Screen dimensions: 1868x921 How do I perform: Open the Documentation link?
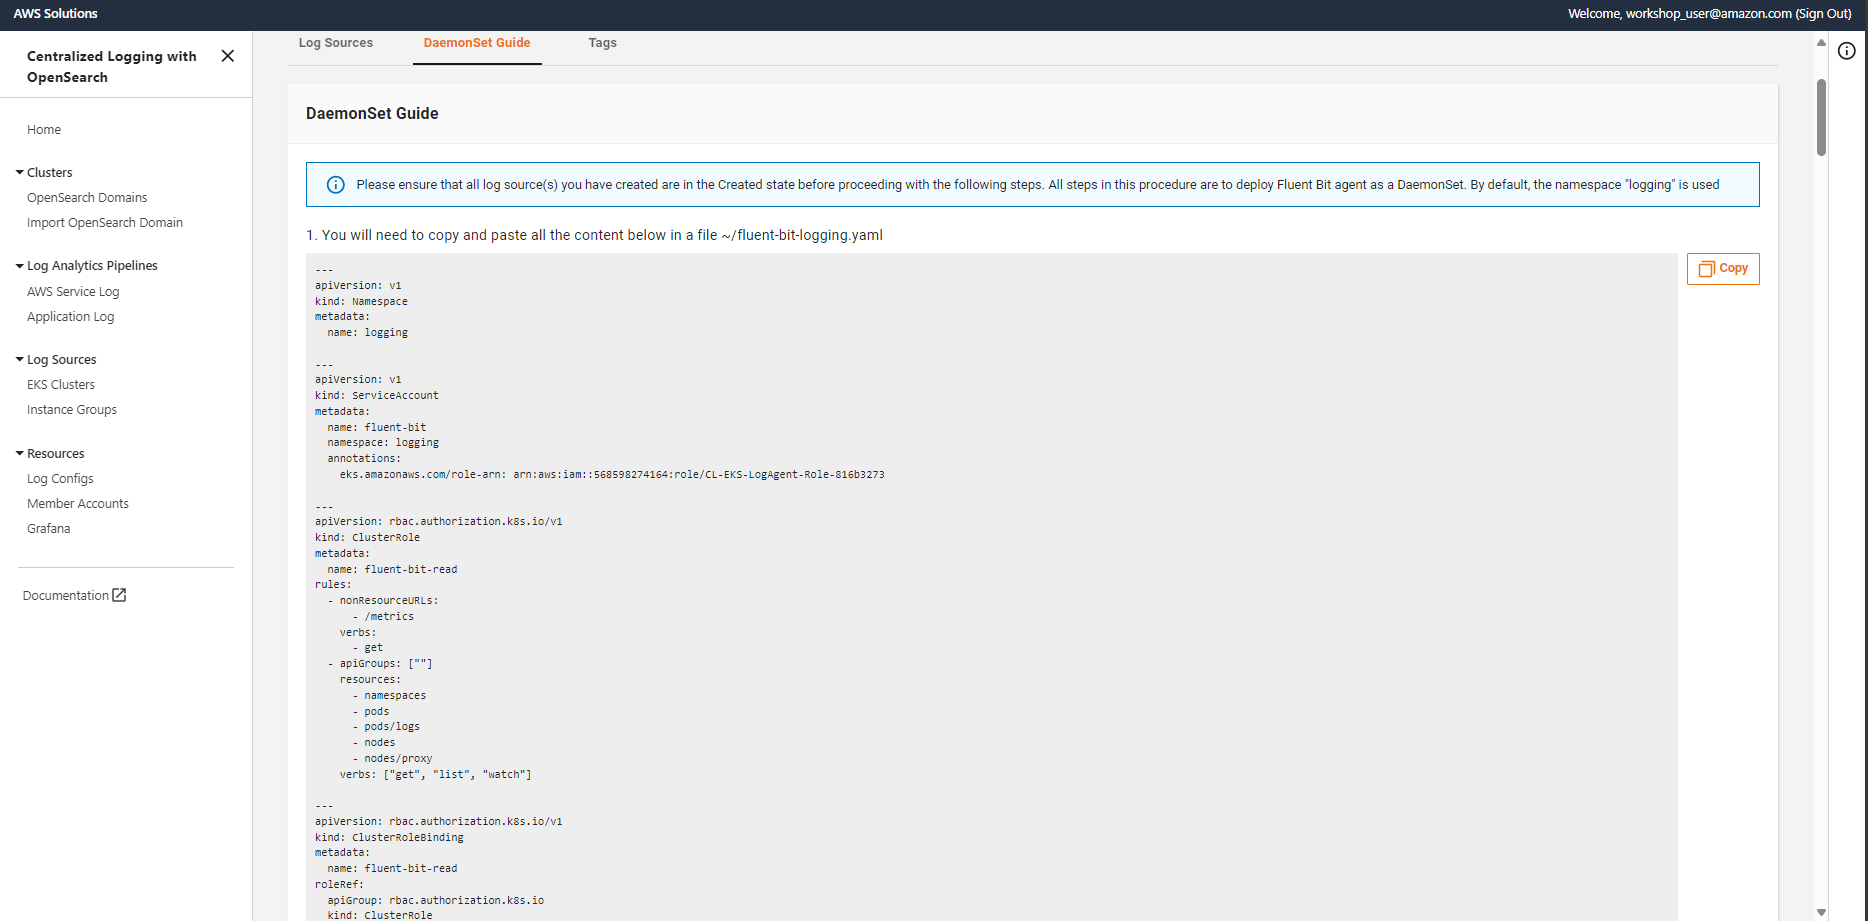(x=66, y=596)
